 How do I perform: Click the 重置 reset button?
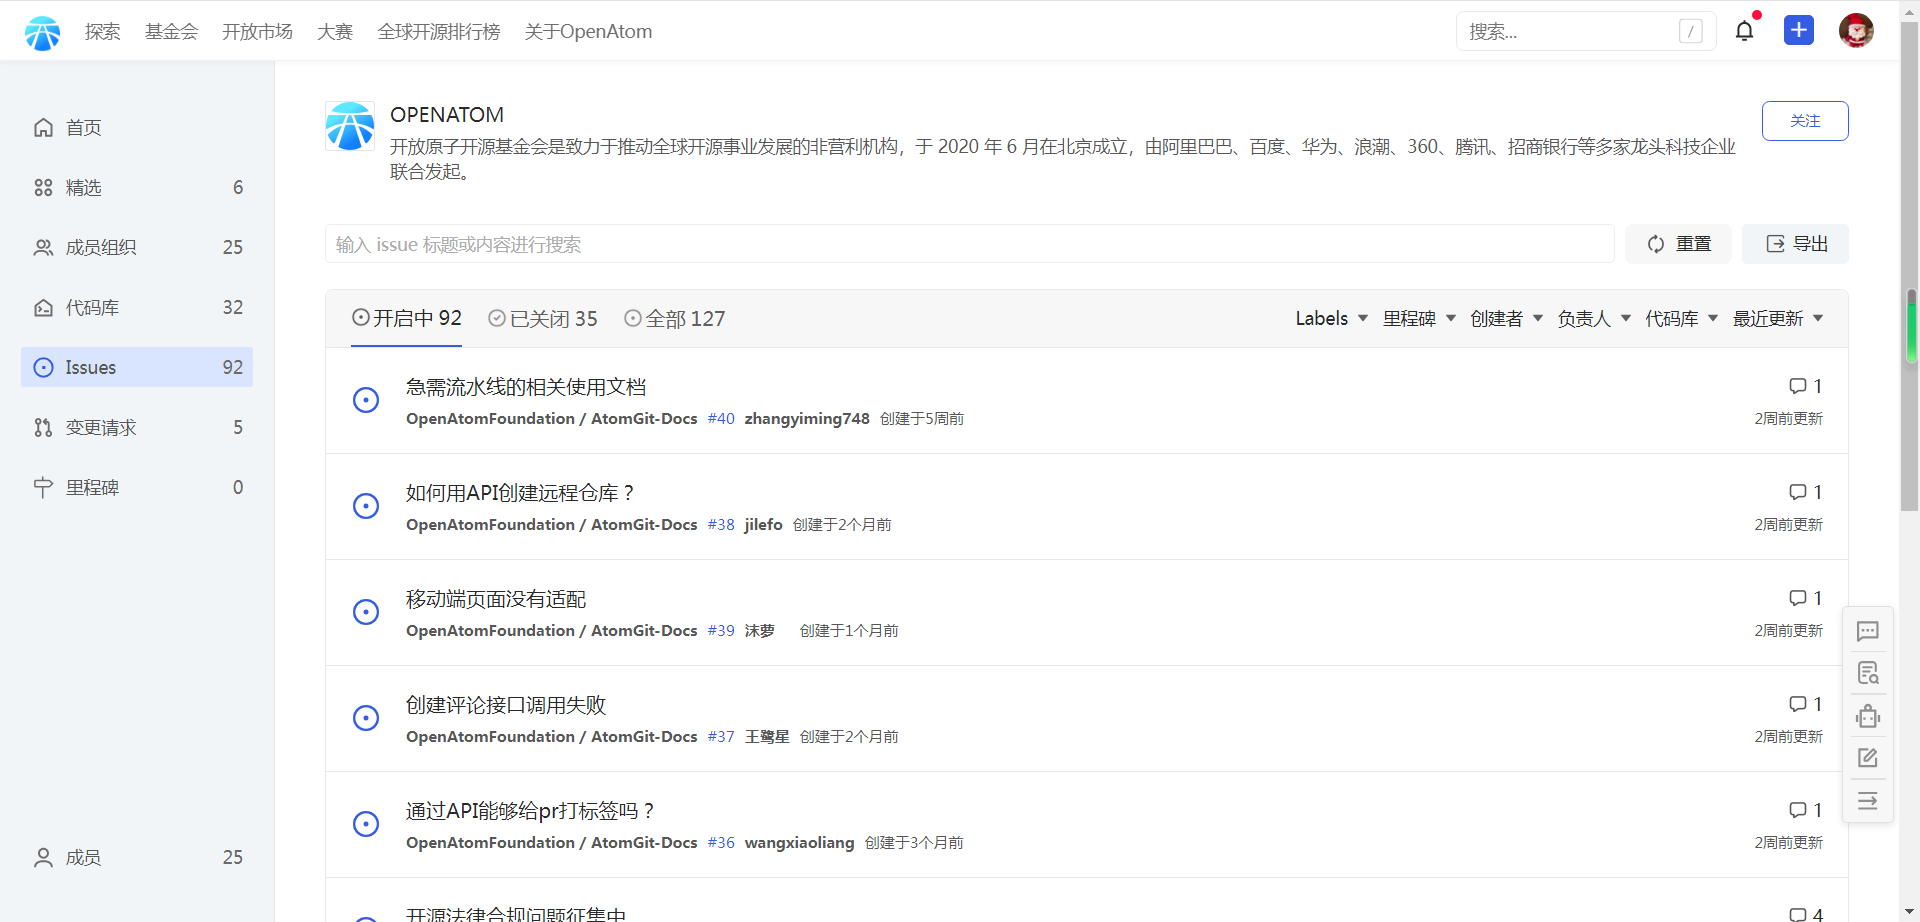(x=1679, y=244)
